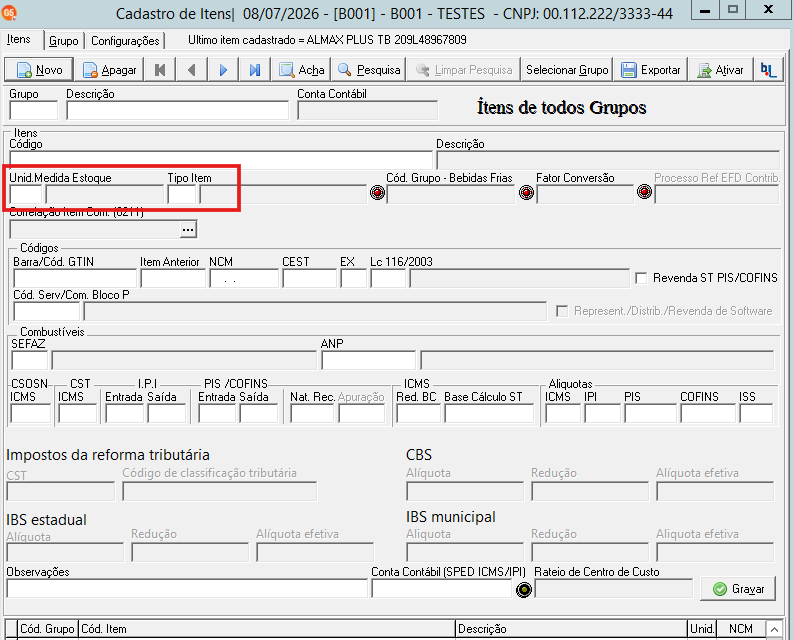Switch to the Itens tab
This screenshot has height=640, width=794.
19,39
